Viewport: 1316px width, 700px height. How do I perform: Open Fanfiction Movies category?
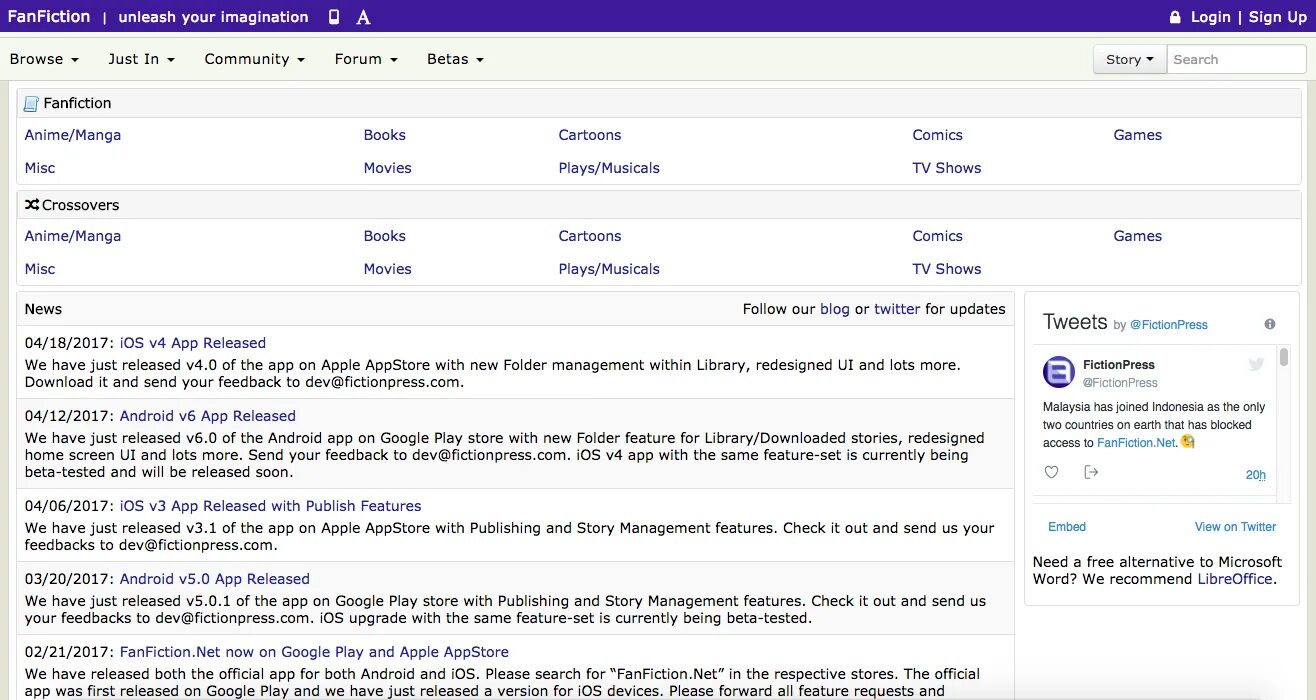coord(388,168)
